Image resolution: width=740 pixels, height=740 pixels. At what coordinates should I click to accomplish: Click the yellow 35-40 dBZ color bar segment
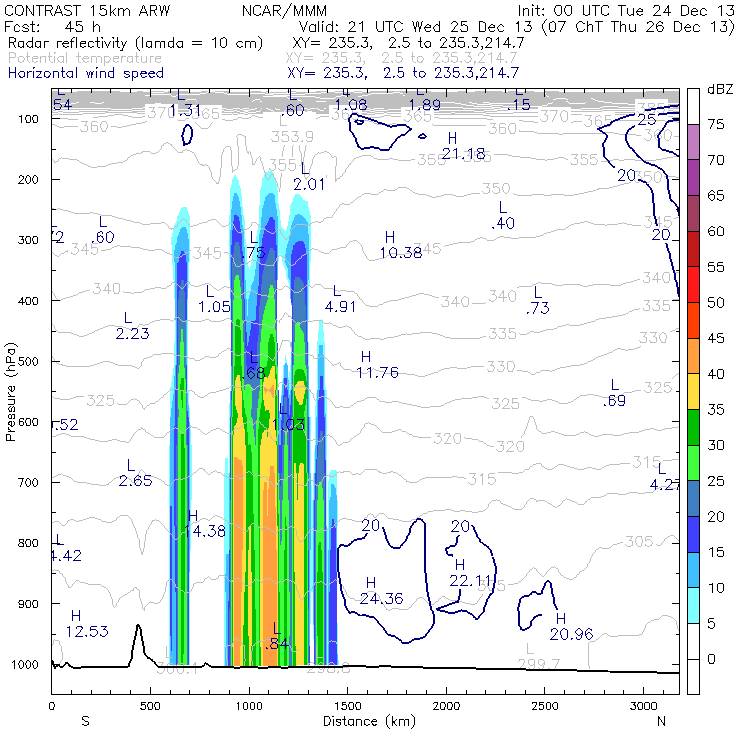[x=693, y=391]
